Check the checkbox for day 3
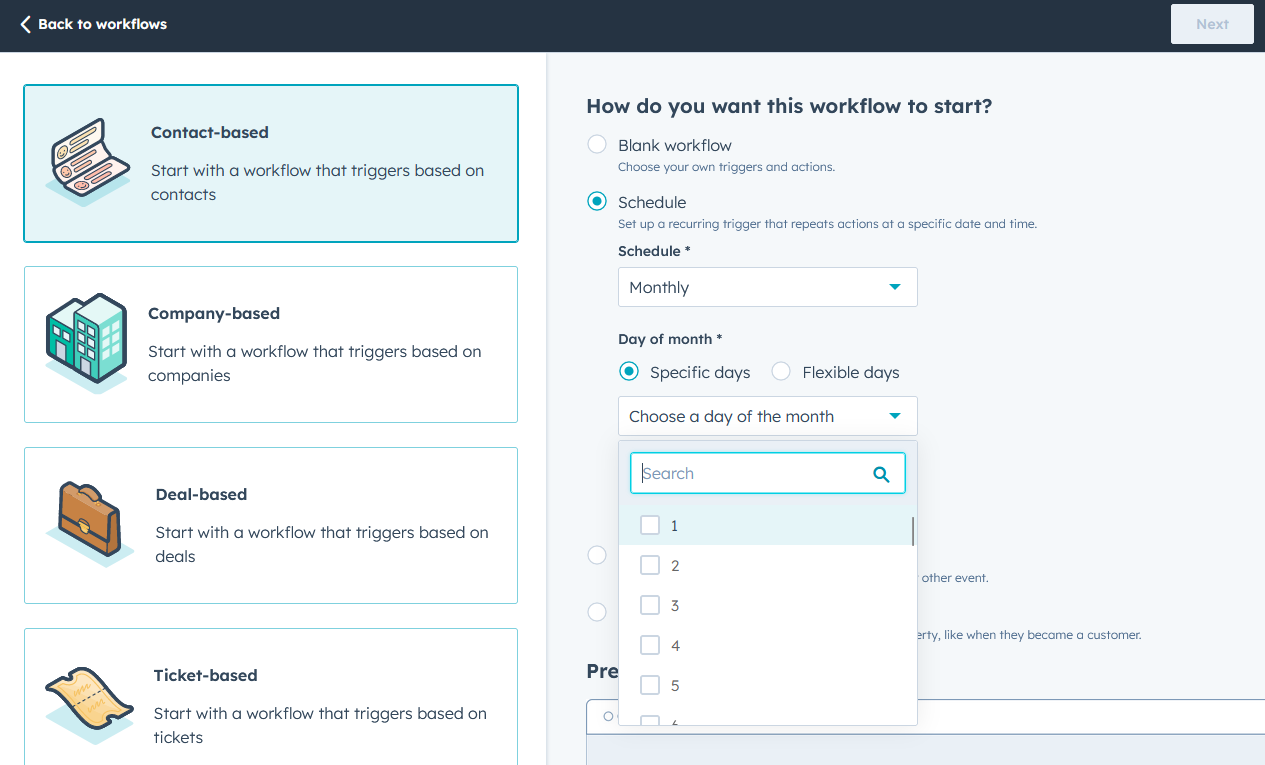The image size is (1265, 765). [x=650, y=604]
